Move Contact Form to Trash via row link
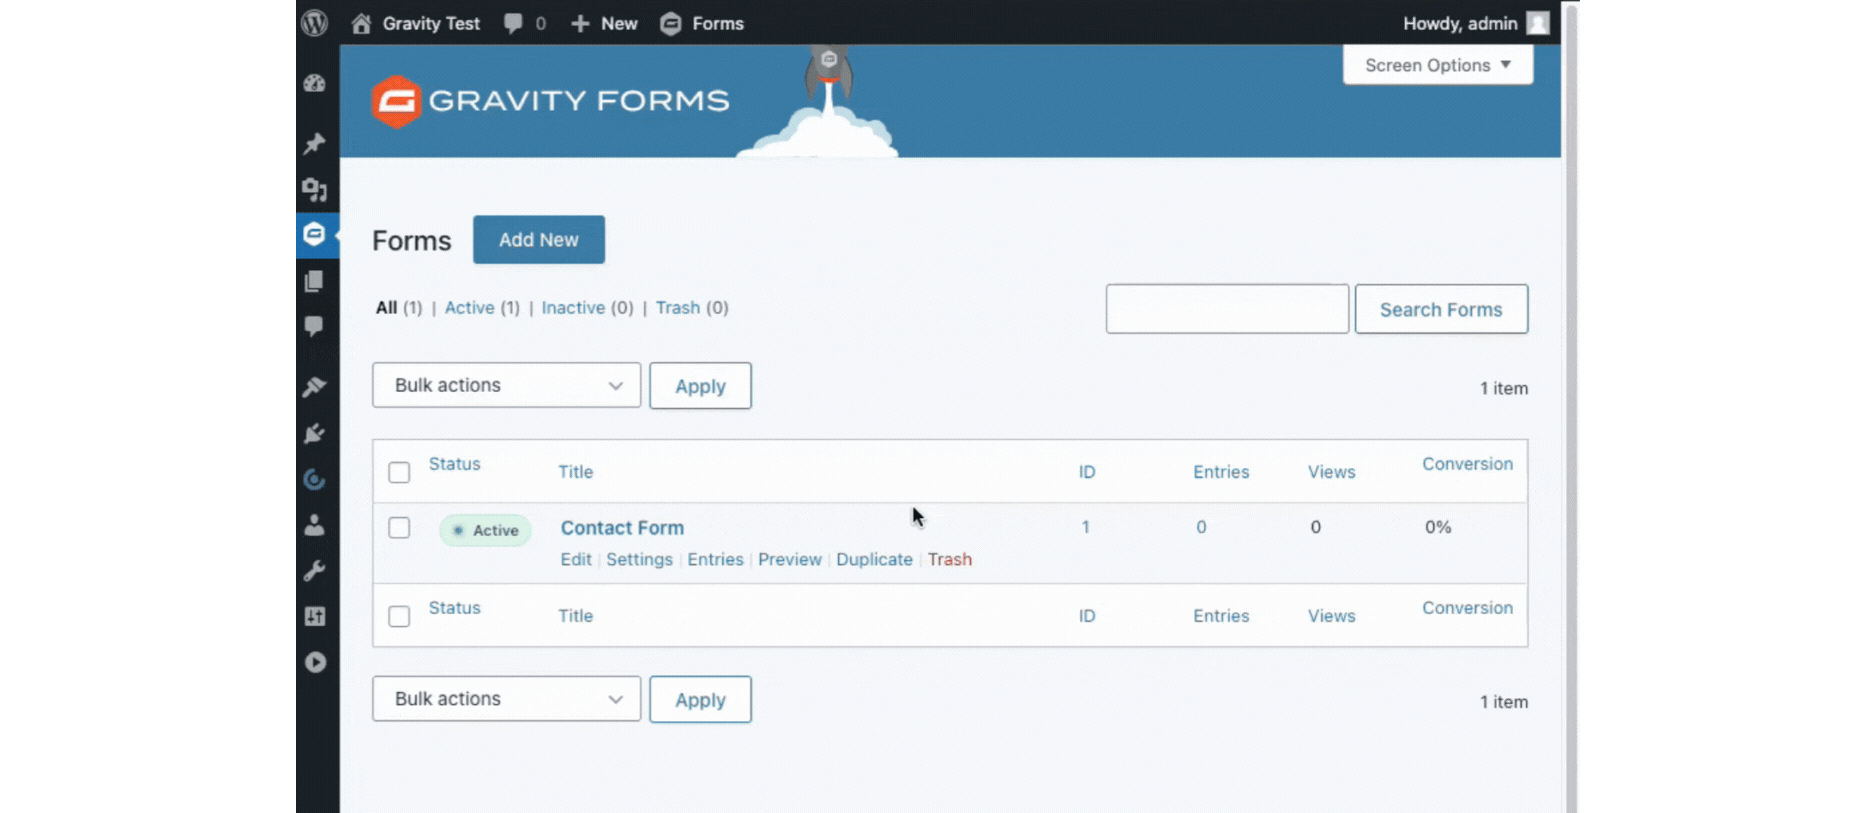1875x813 pixels. click(x=950, y=560)
